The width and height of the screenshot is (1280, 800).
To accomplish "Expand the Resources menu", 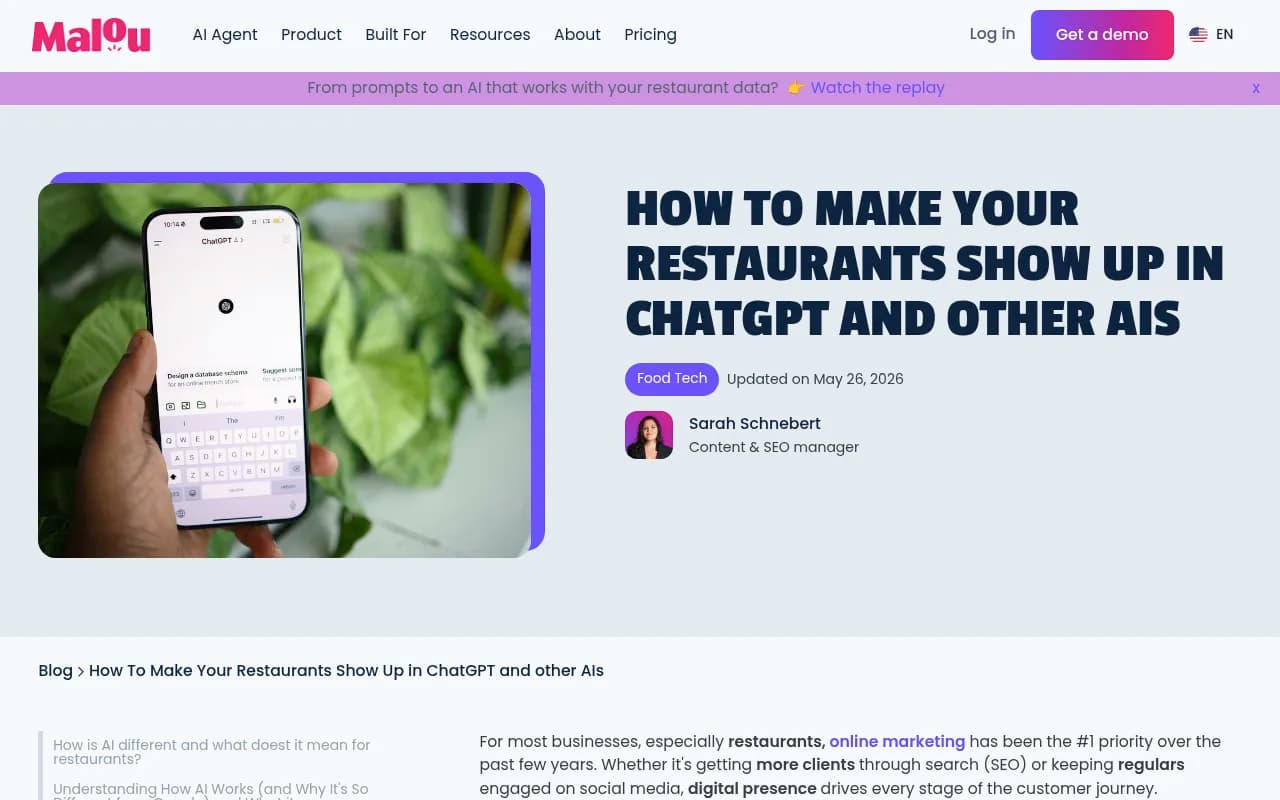I will click(490, 35).
